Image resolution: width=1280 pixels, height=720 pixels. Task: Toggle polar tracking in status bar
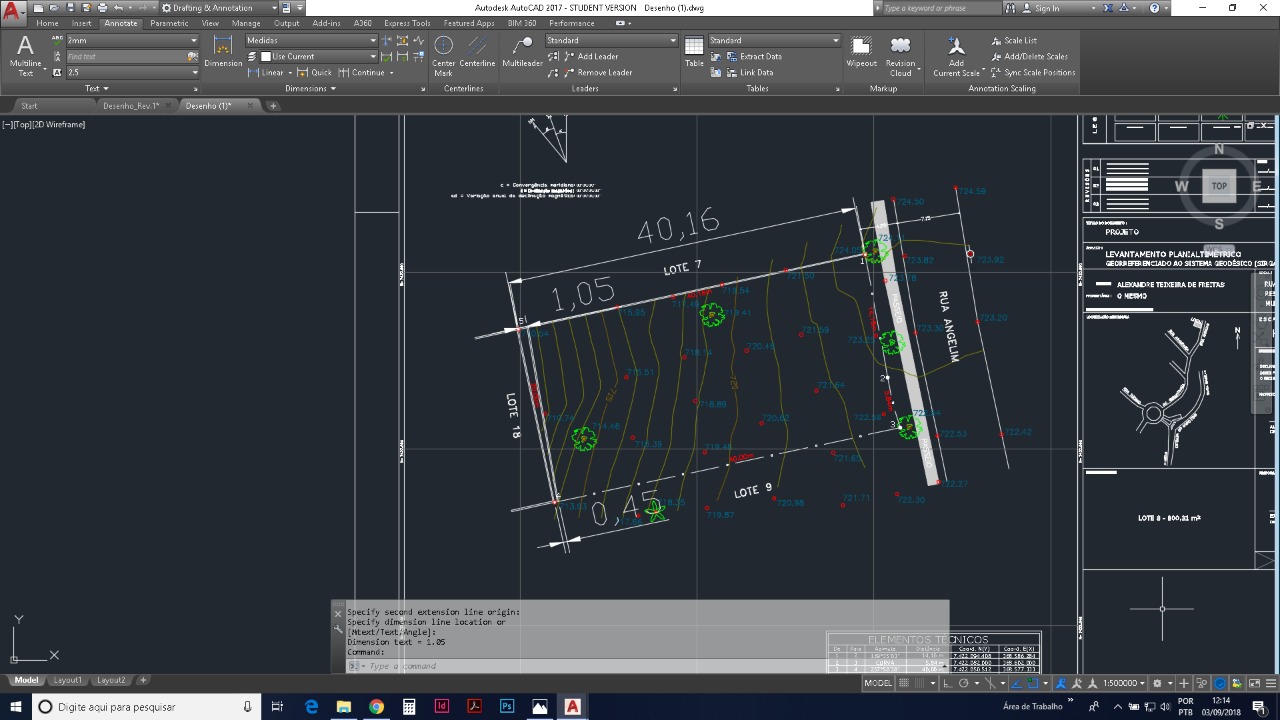[963, 683]
